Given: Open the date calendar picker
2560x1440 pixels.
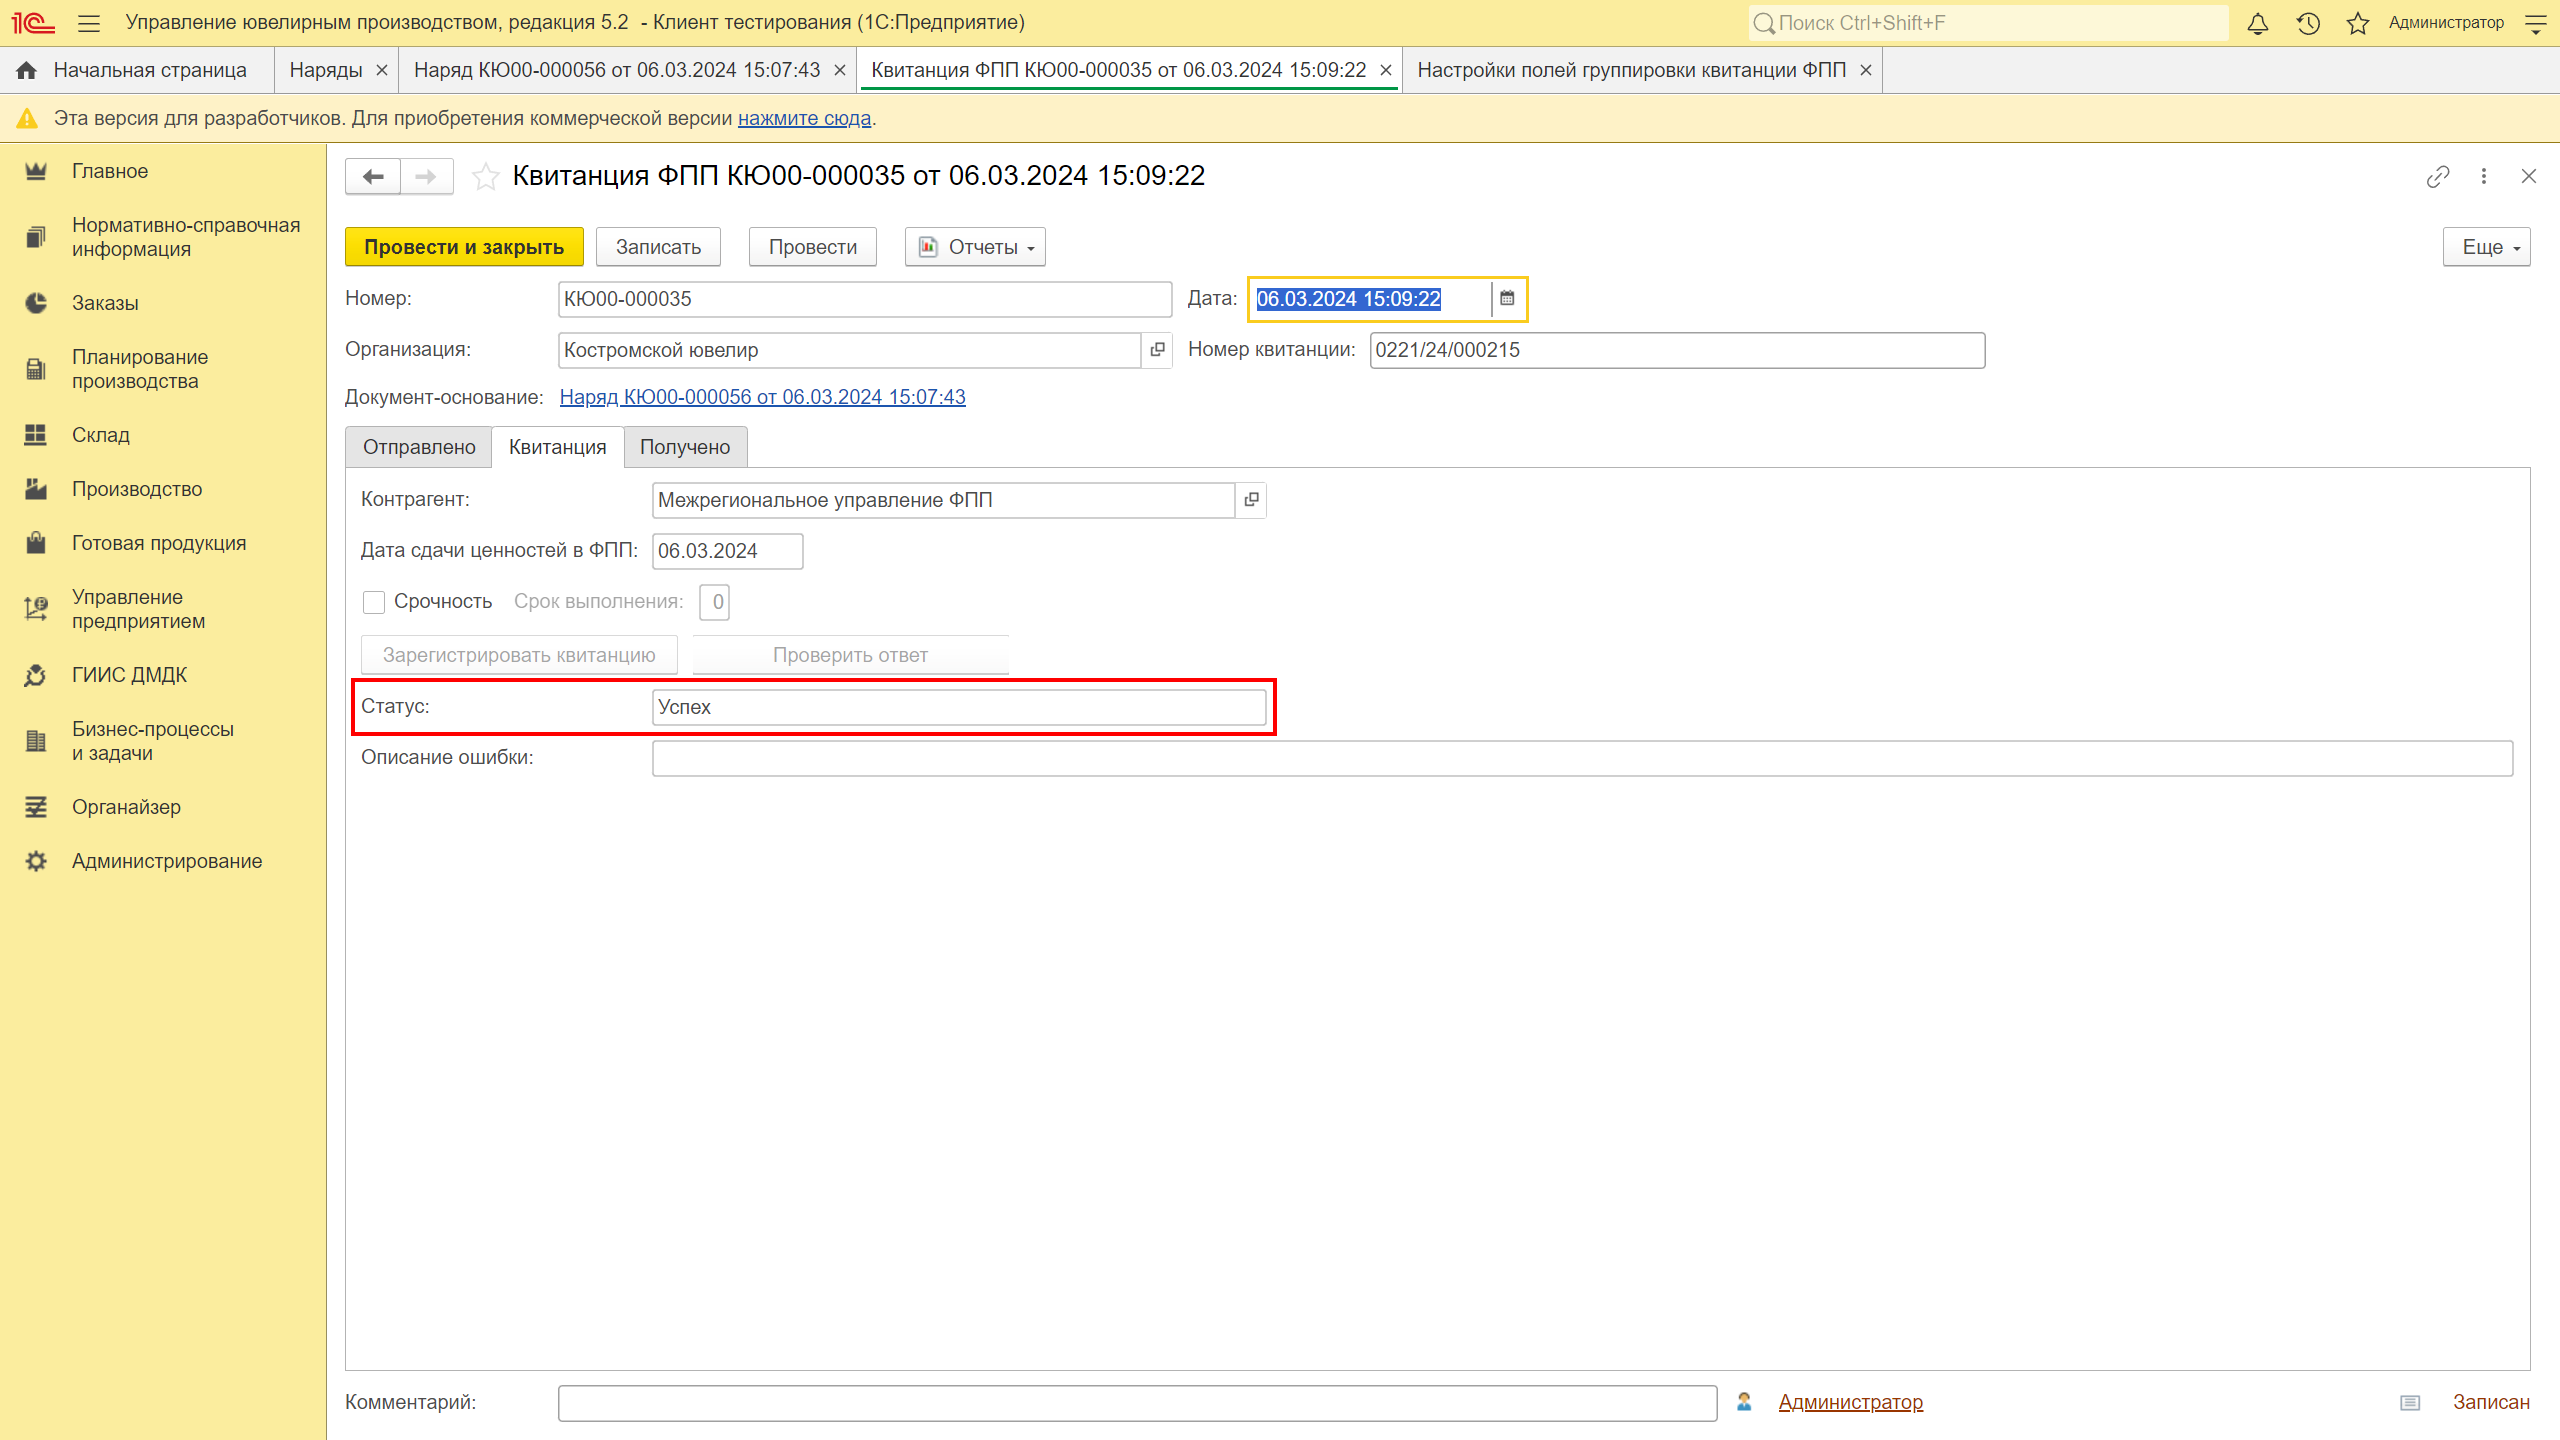Looking at the screenshot, I should click(x=1507, y=299).
